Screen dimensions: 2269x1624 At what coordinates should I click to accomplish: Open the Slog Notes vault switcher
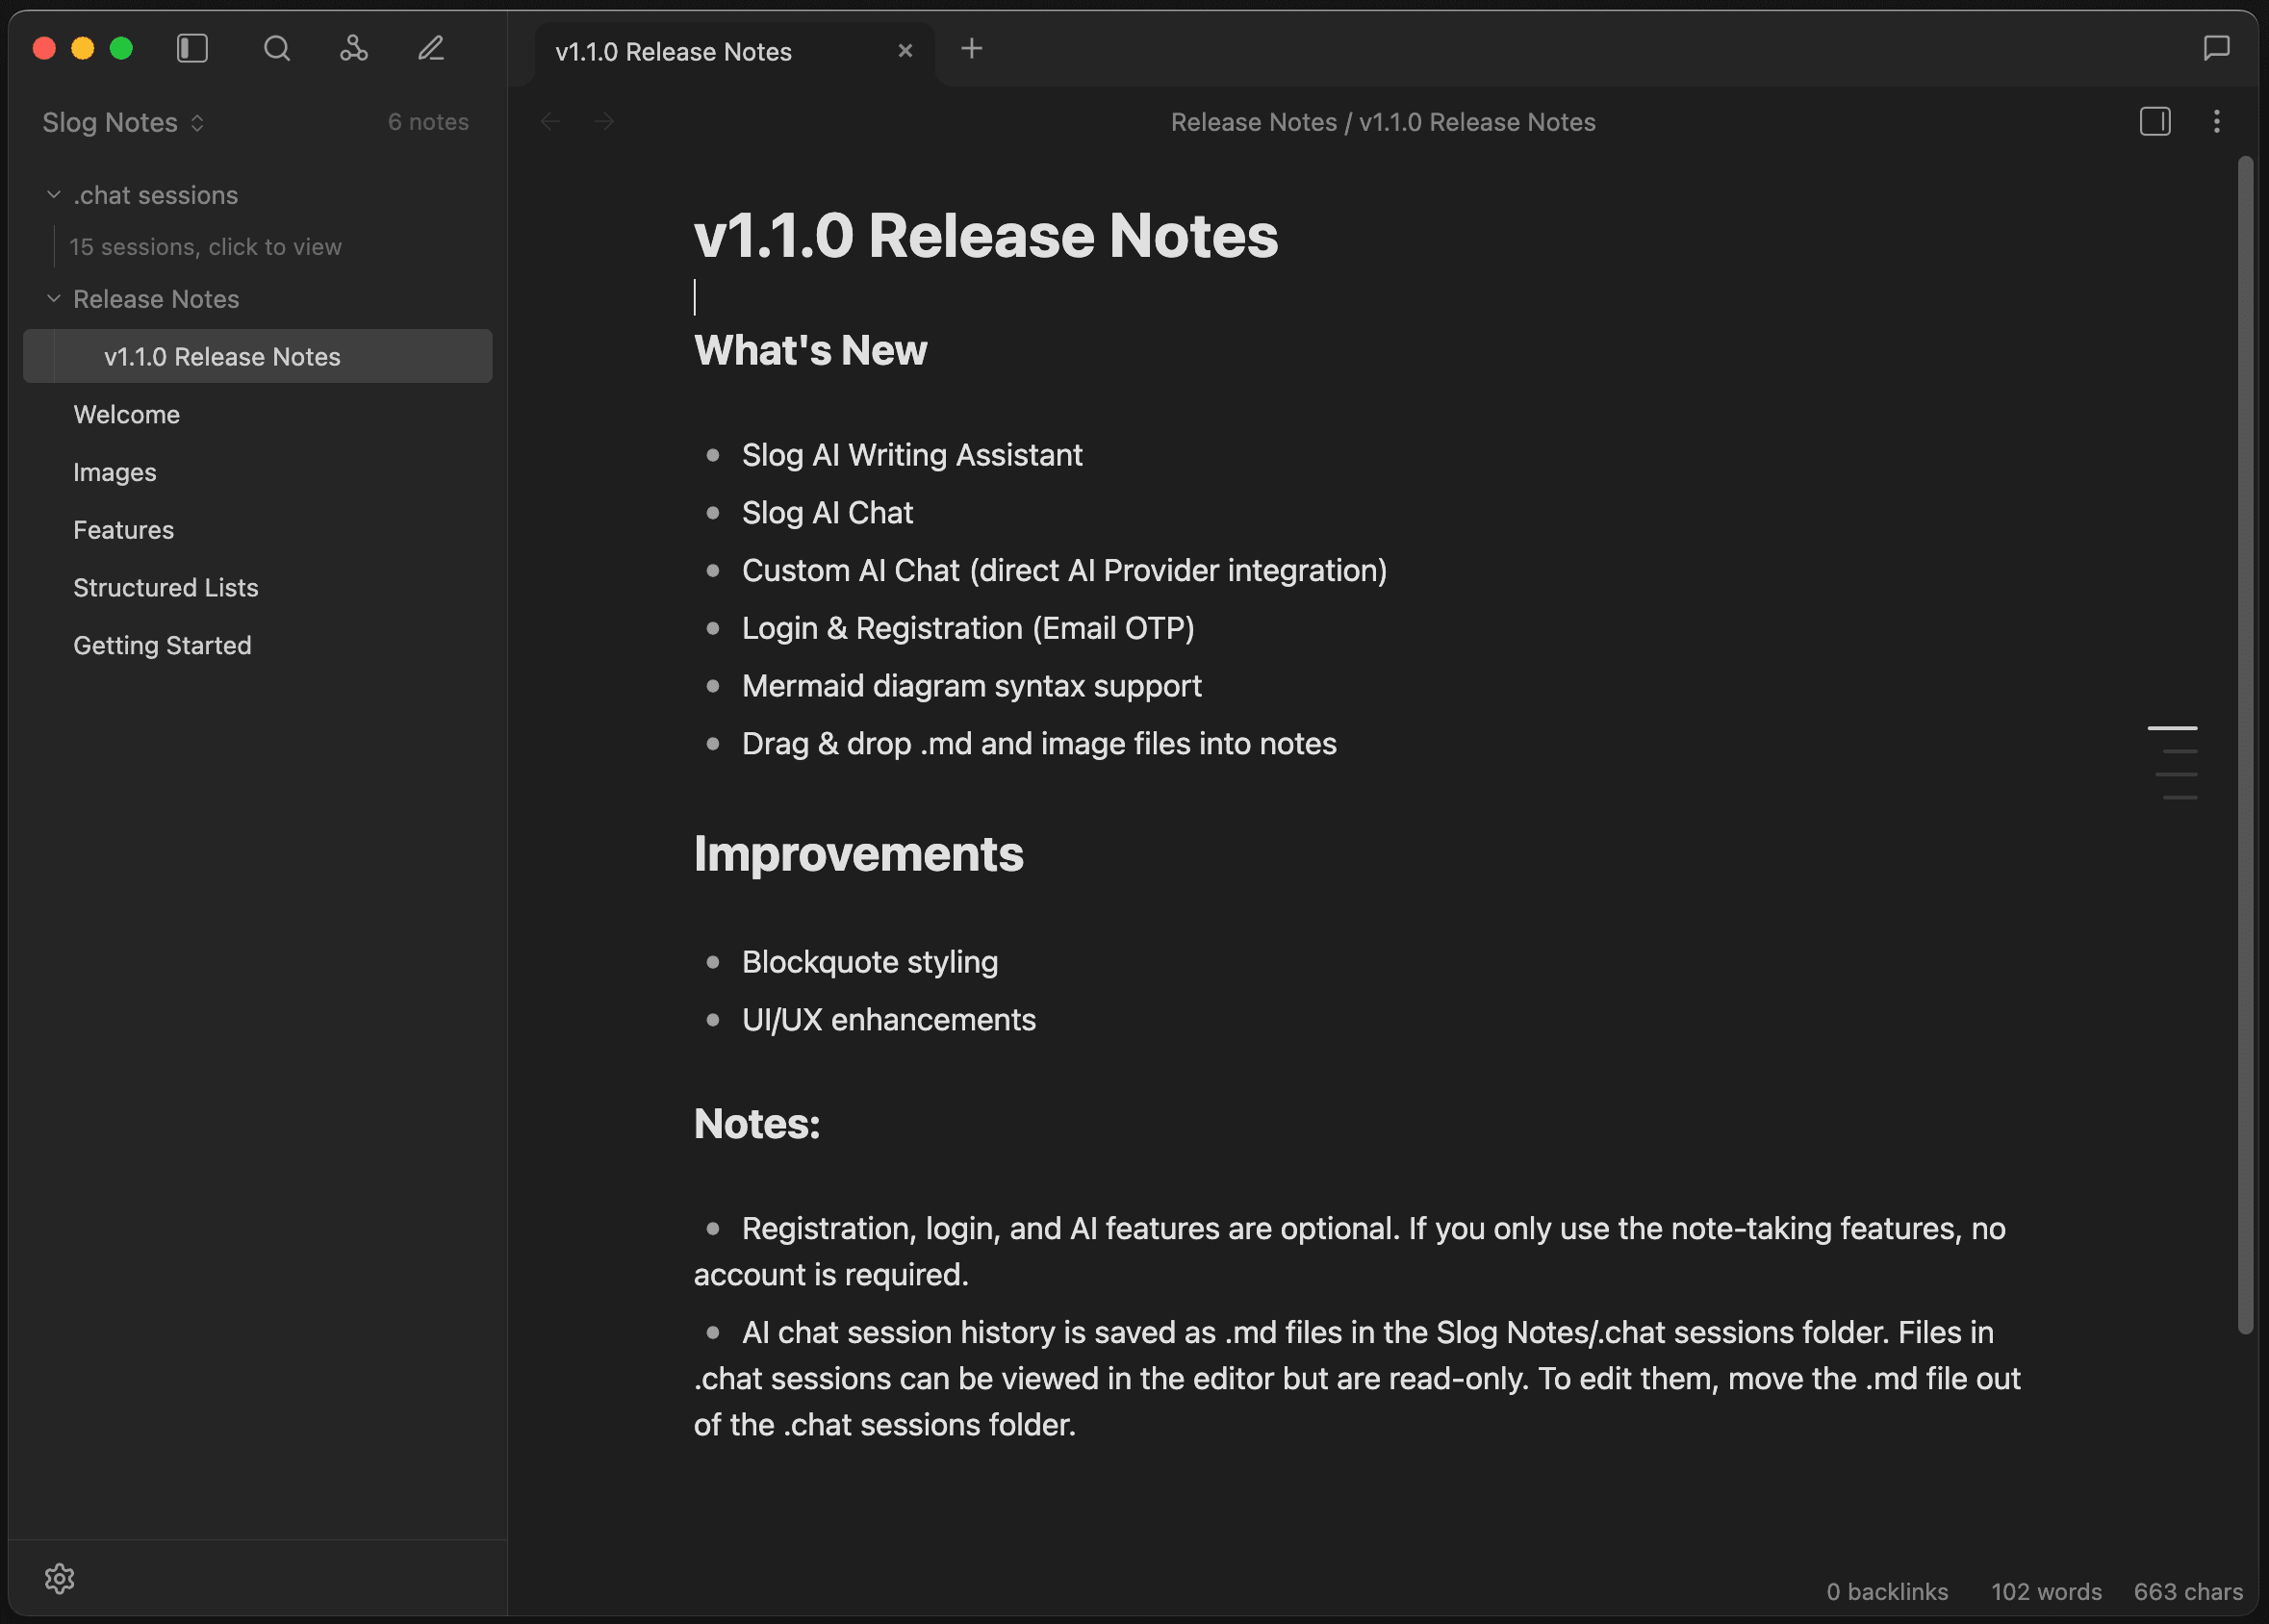[x=122, y=122]
